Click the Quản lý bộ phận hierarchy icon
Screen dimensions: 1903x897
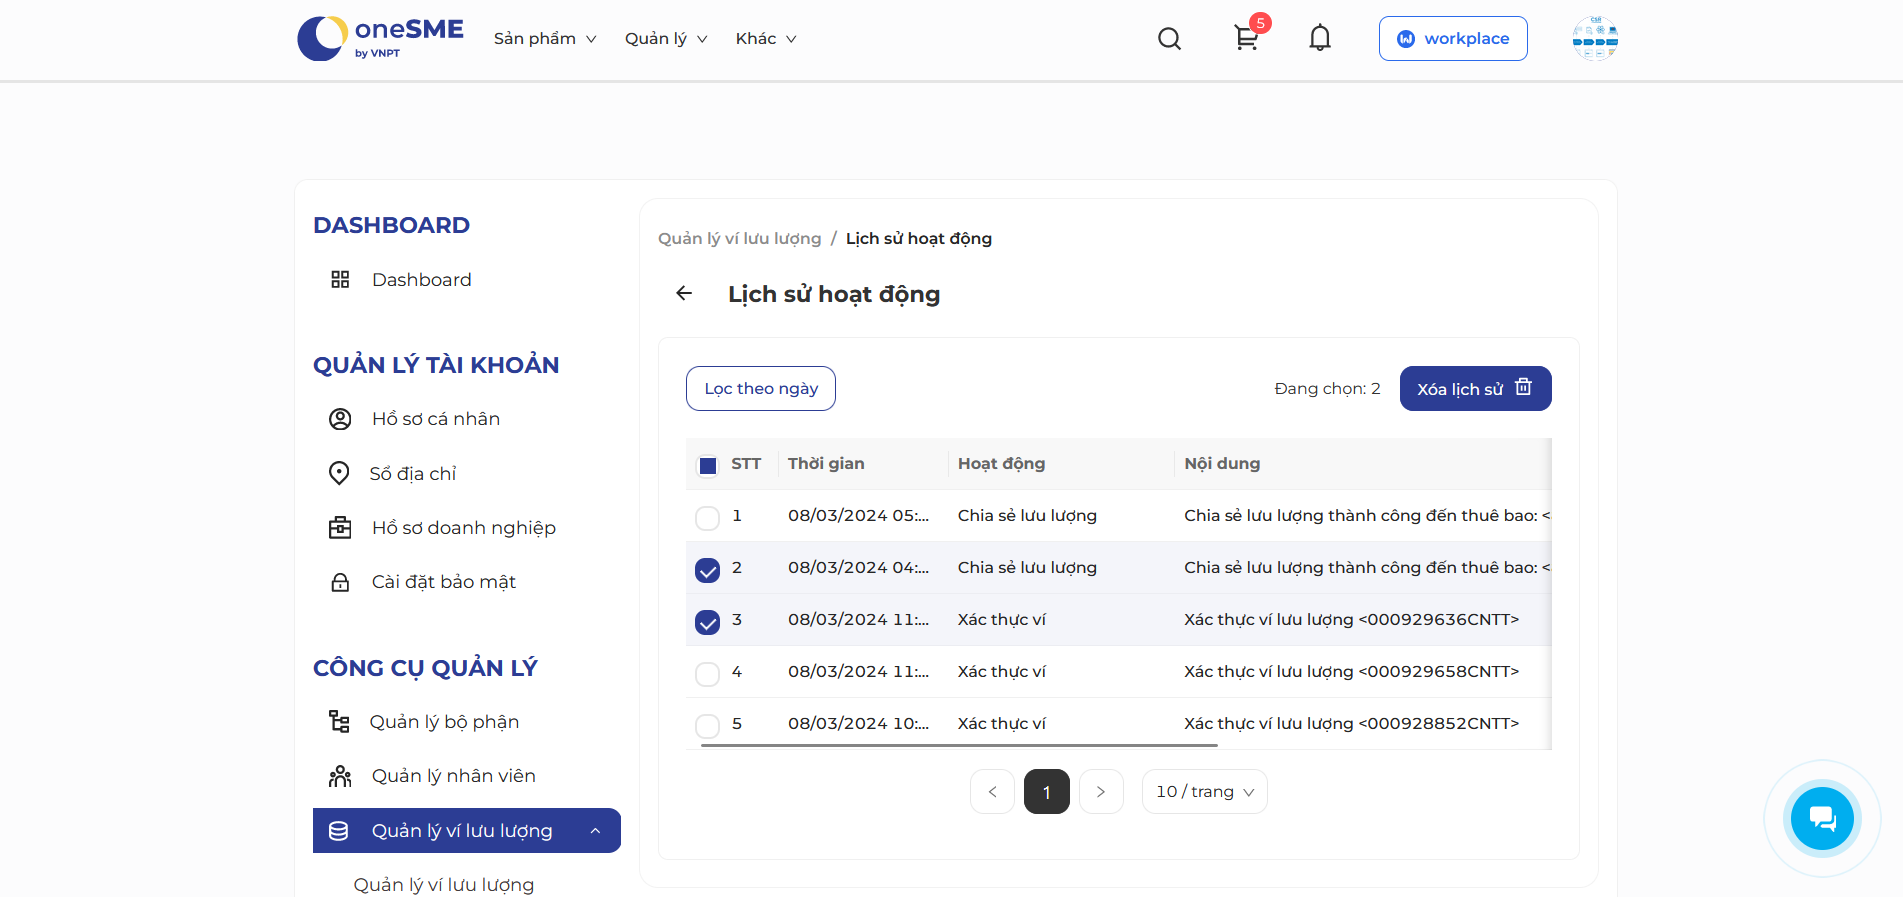339,721
